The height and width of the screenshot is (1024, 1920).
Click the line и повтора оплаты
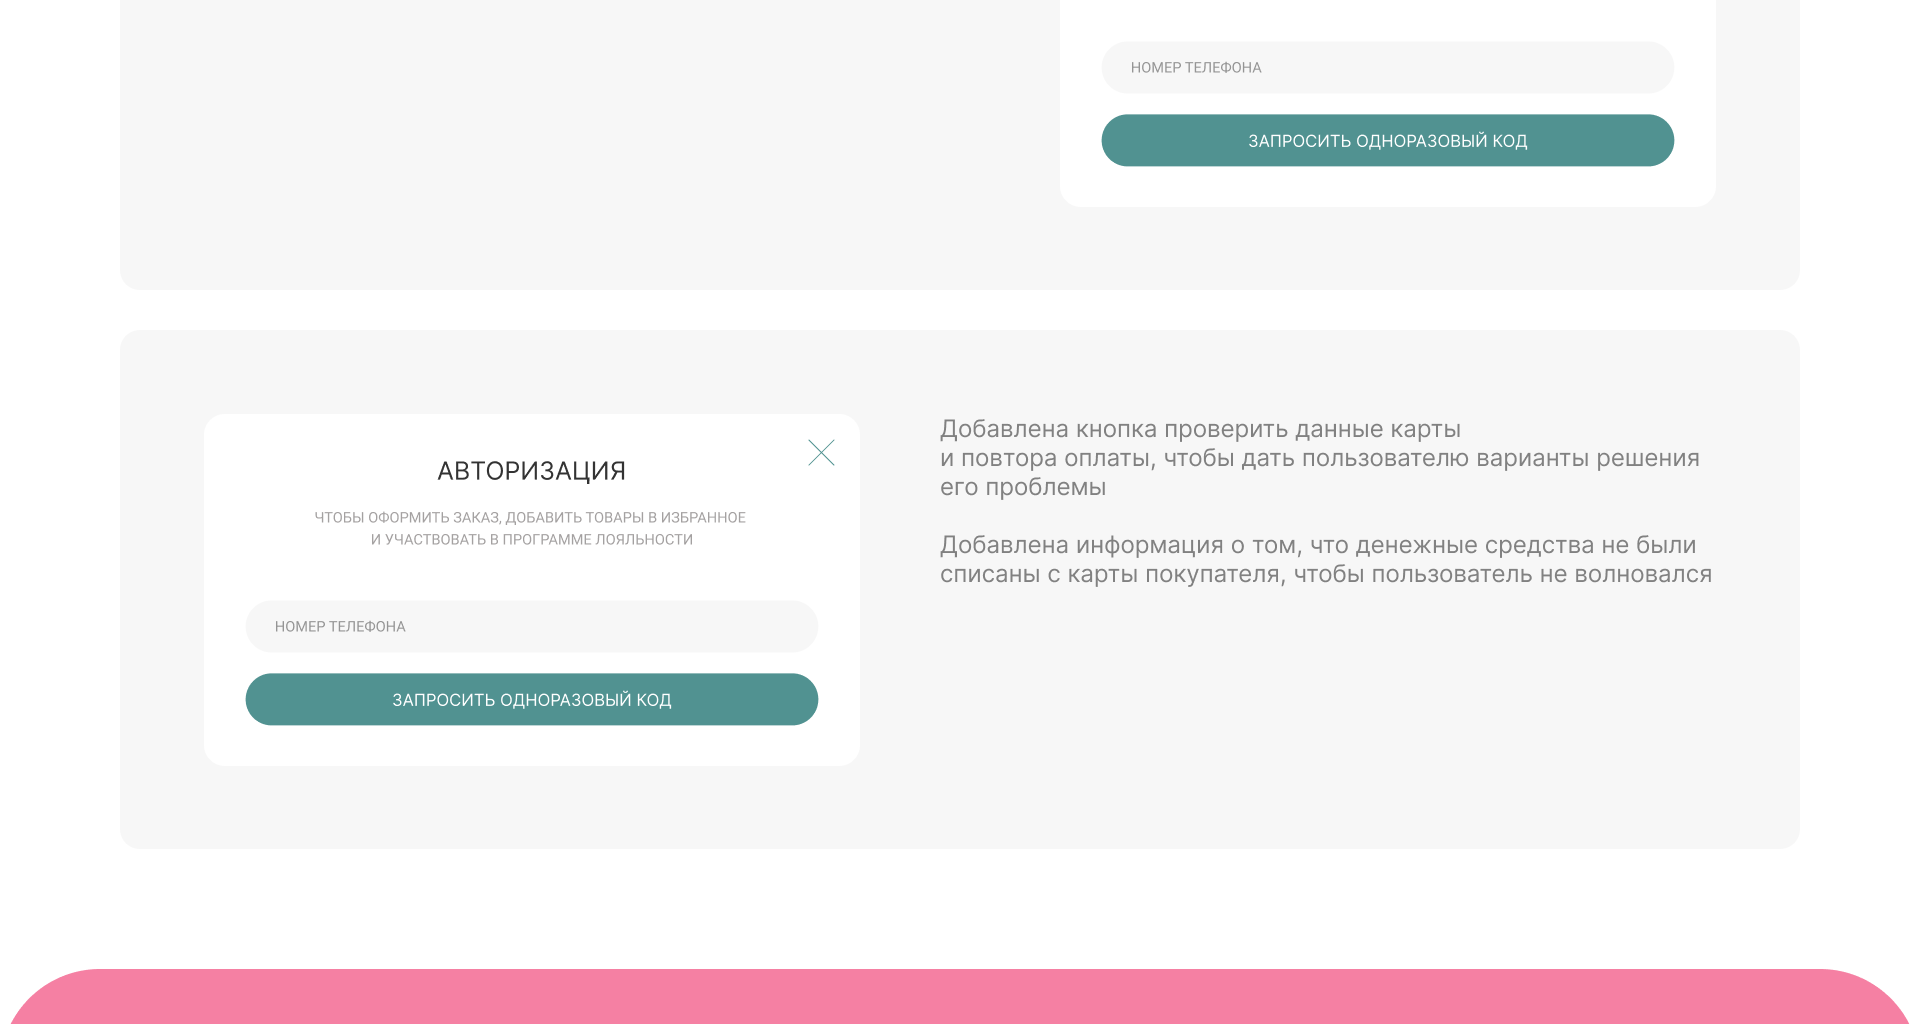1319,459
